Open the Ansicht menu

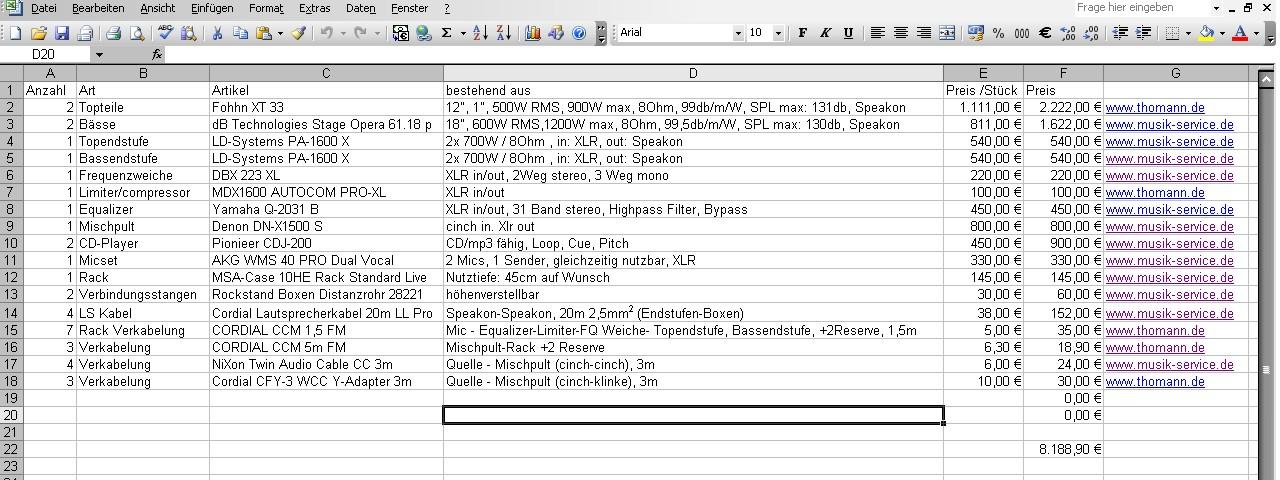(x=157, y=8)
